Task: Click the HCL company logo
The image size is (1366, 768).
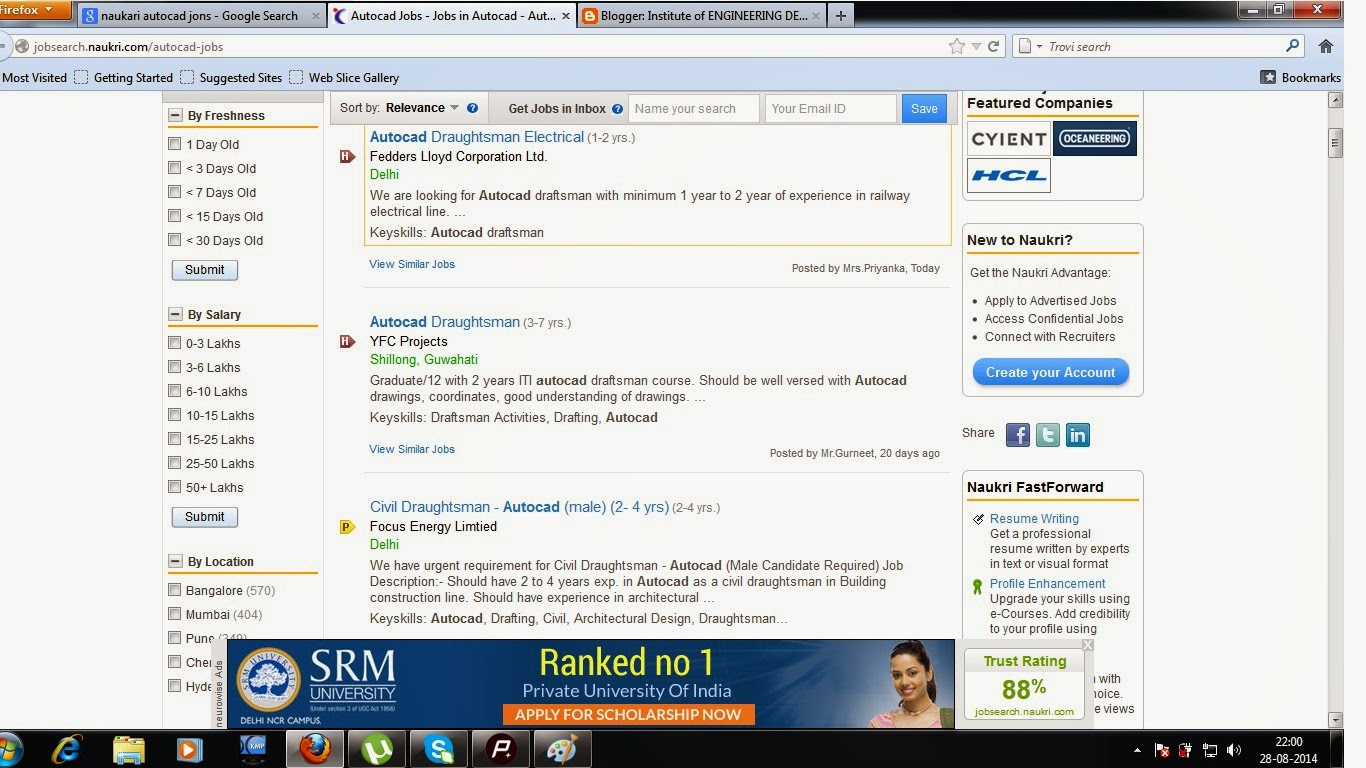Action: 1009,175
